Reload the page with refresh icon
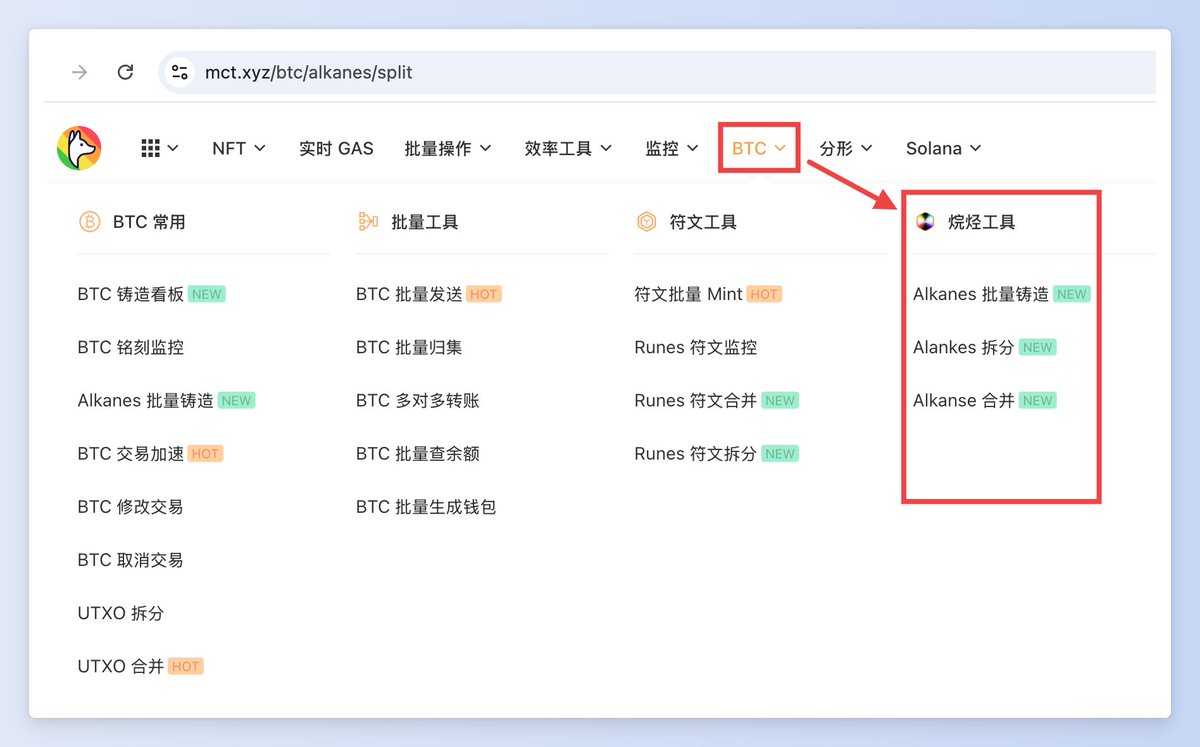The width and height of the screenshot is (1200, 747). tap(125, 72)
